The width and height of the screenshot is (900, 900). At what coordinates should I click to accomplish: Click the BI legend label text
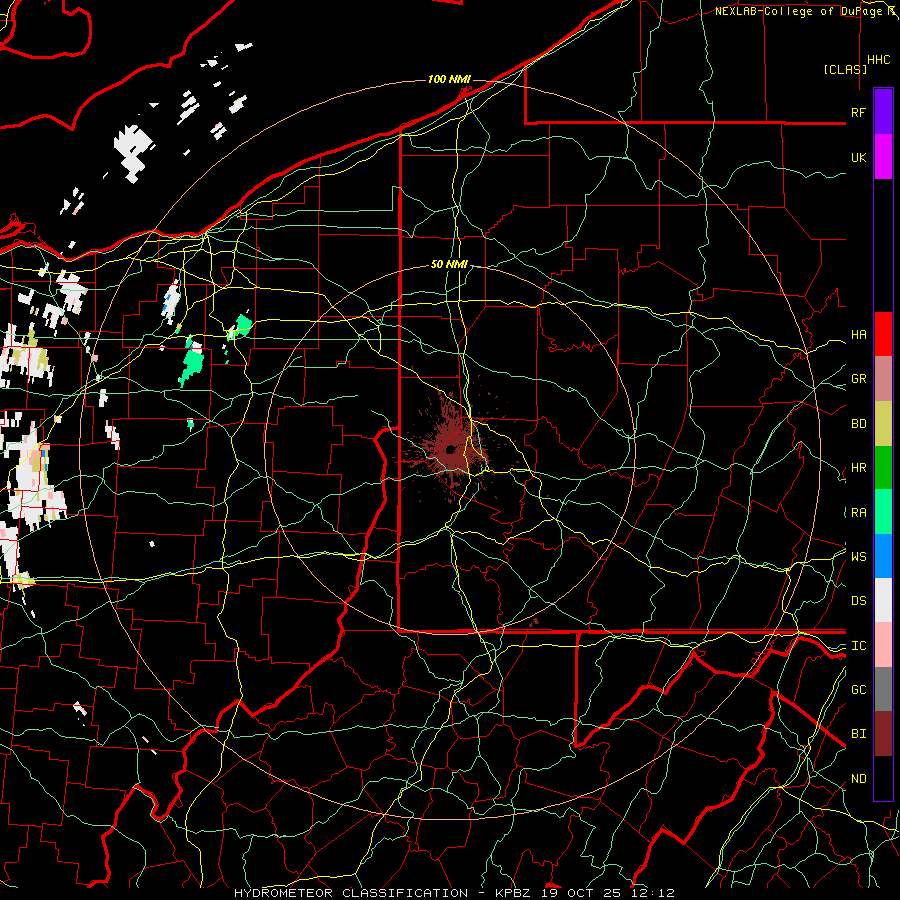[x=859, y=734]
